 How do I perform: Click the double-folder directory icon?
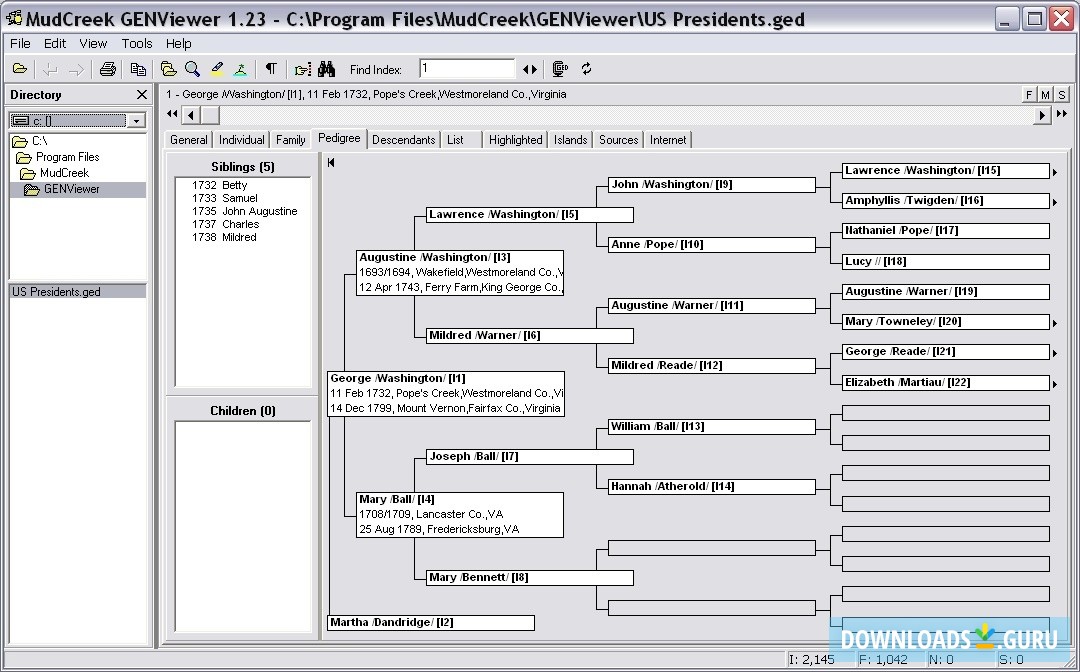[169, 69]
